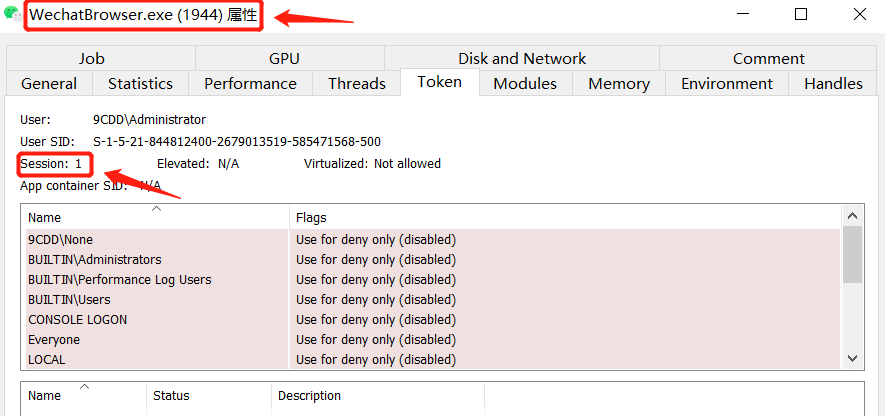This screenshot has height=416, width=885.
Task: Sort groups by Flags column header
Action: [x=564, y=217]
